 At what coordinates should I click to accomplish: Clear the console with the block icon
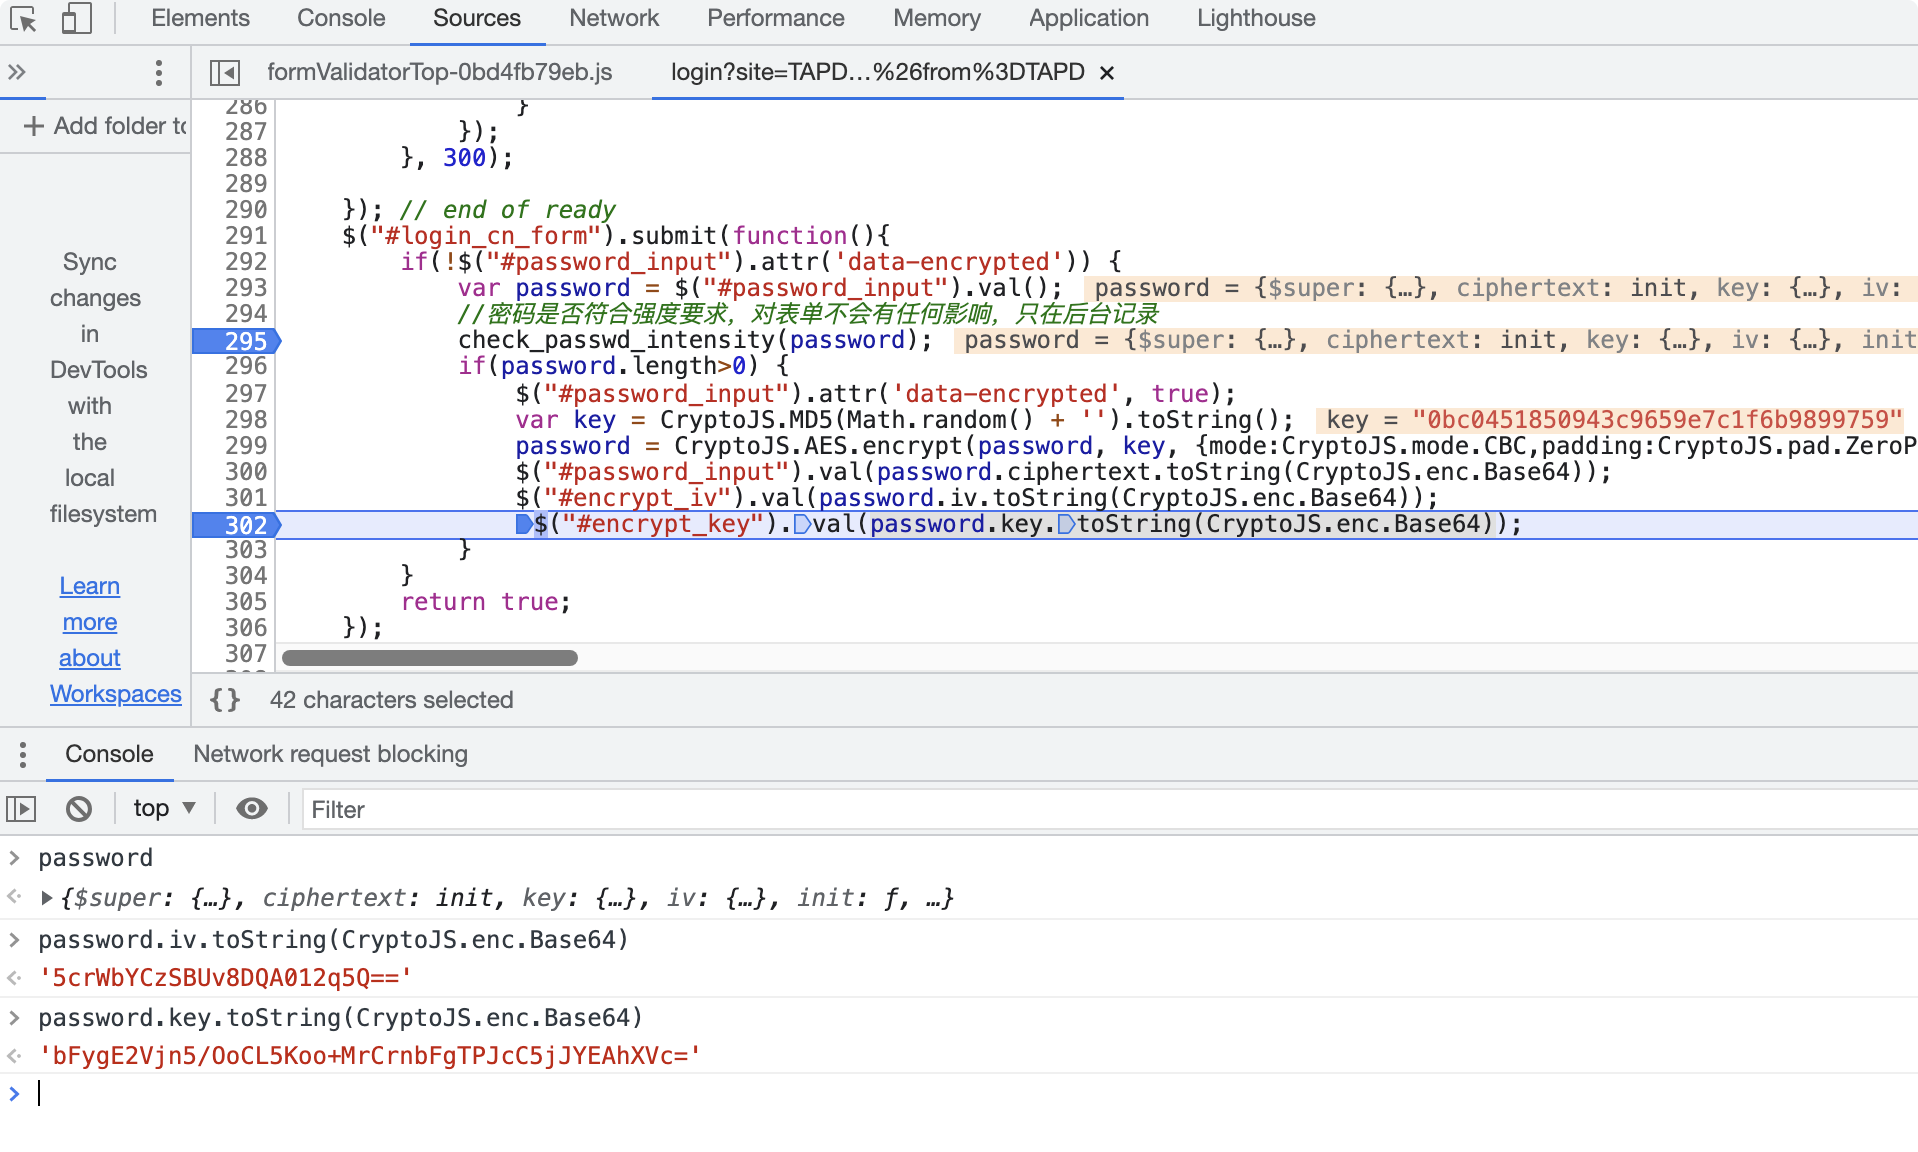pyautogui.click(x=79, y=809)
